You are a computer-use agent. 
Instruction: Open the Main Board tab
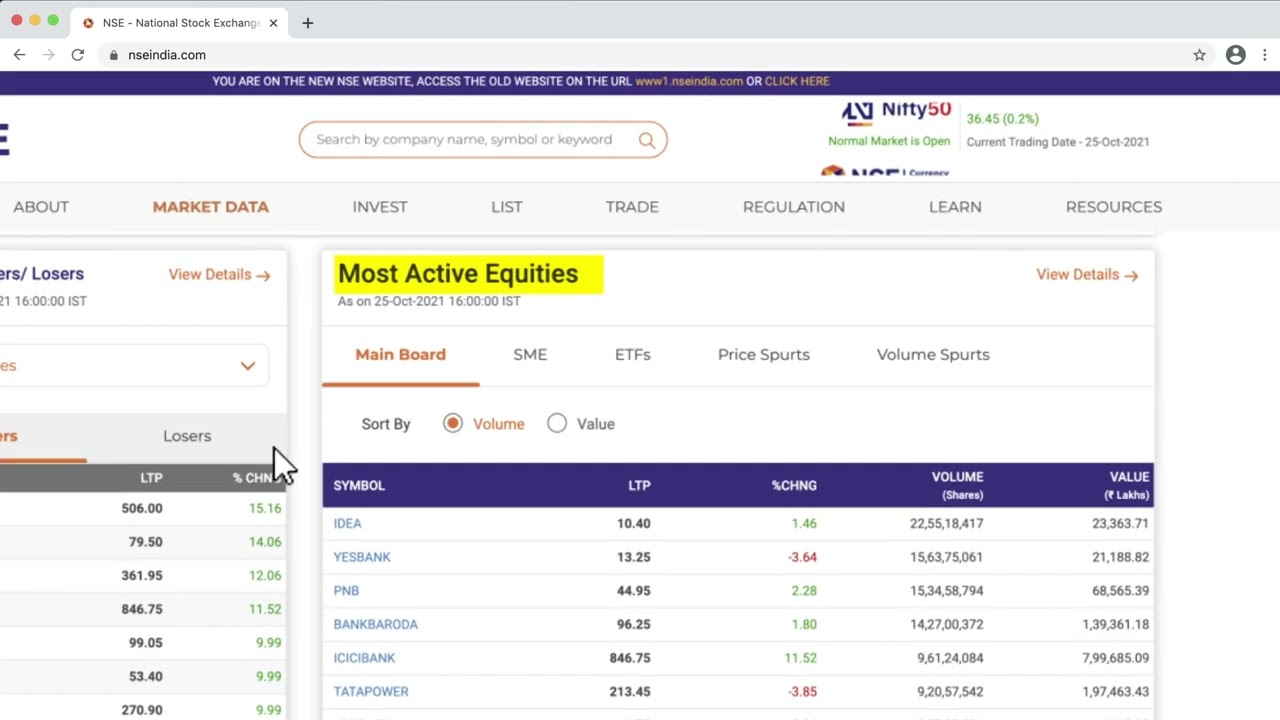click(x=400, y=354)
